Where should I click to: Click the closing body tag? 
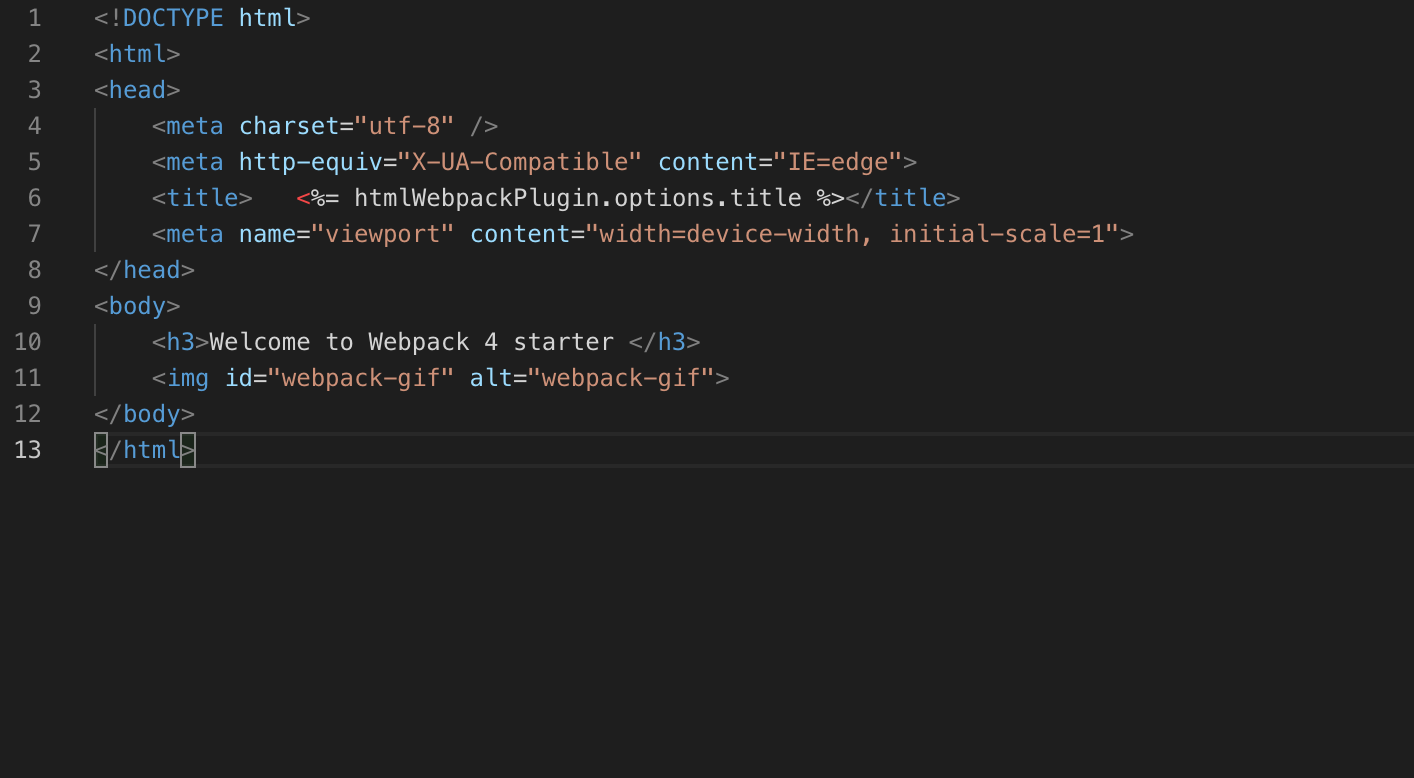(145, 414)
